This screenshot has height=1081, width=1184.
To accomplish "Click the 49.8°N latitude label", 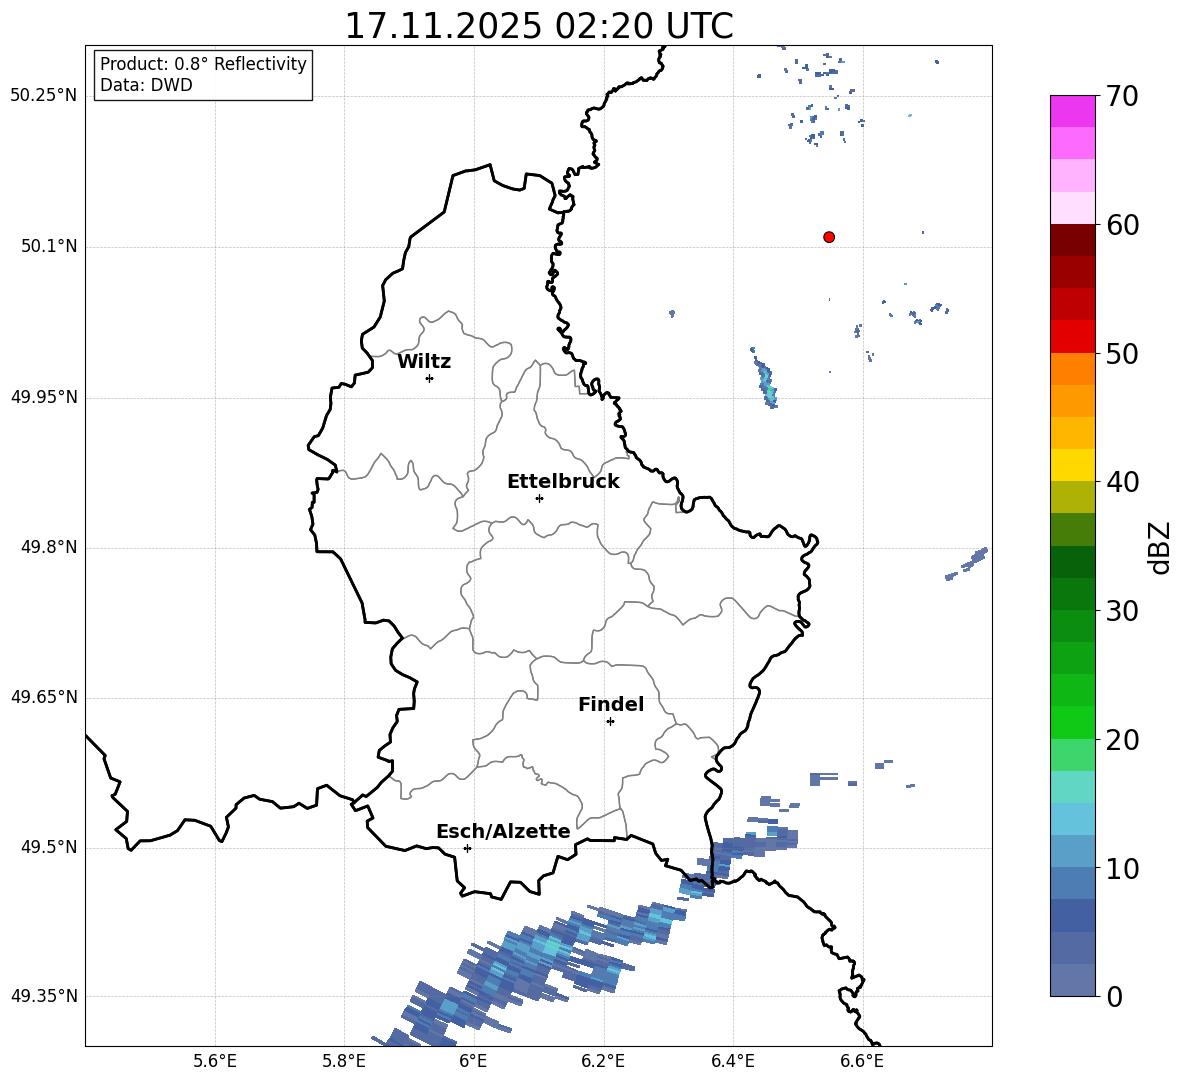I will pos(49,547).
